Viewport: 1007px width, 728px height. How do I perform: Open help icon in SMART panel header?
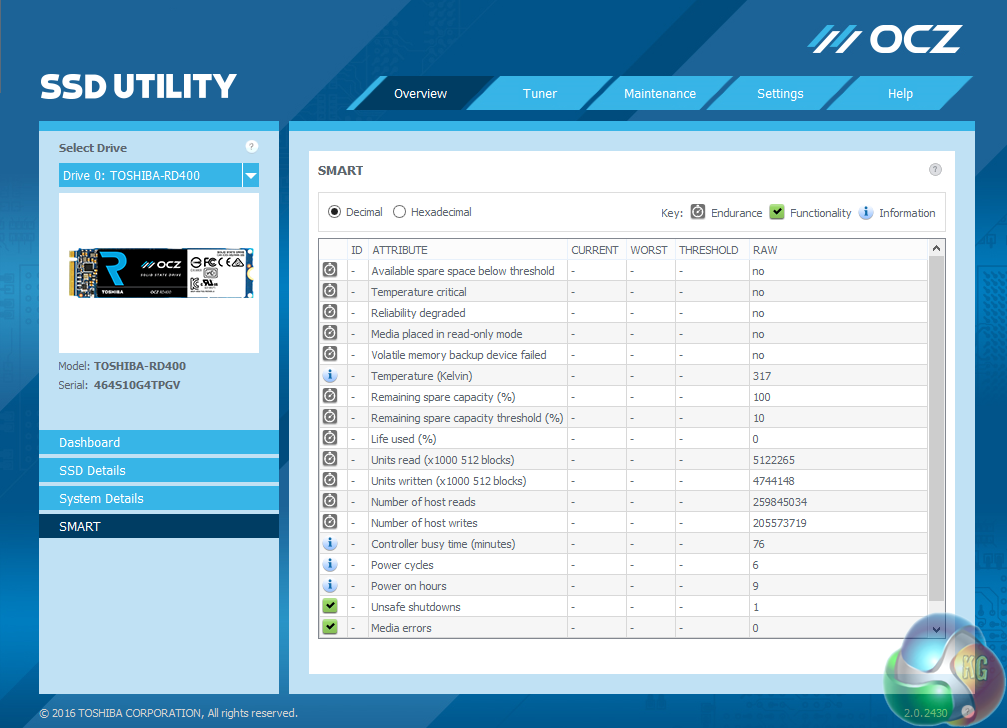pyautogui.click(x=935, y=169)
